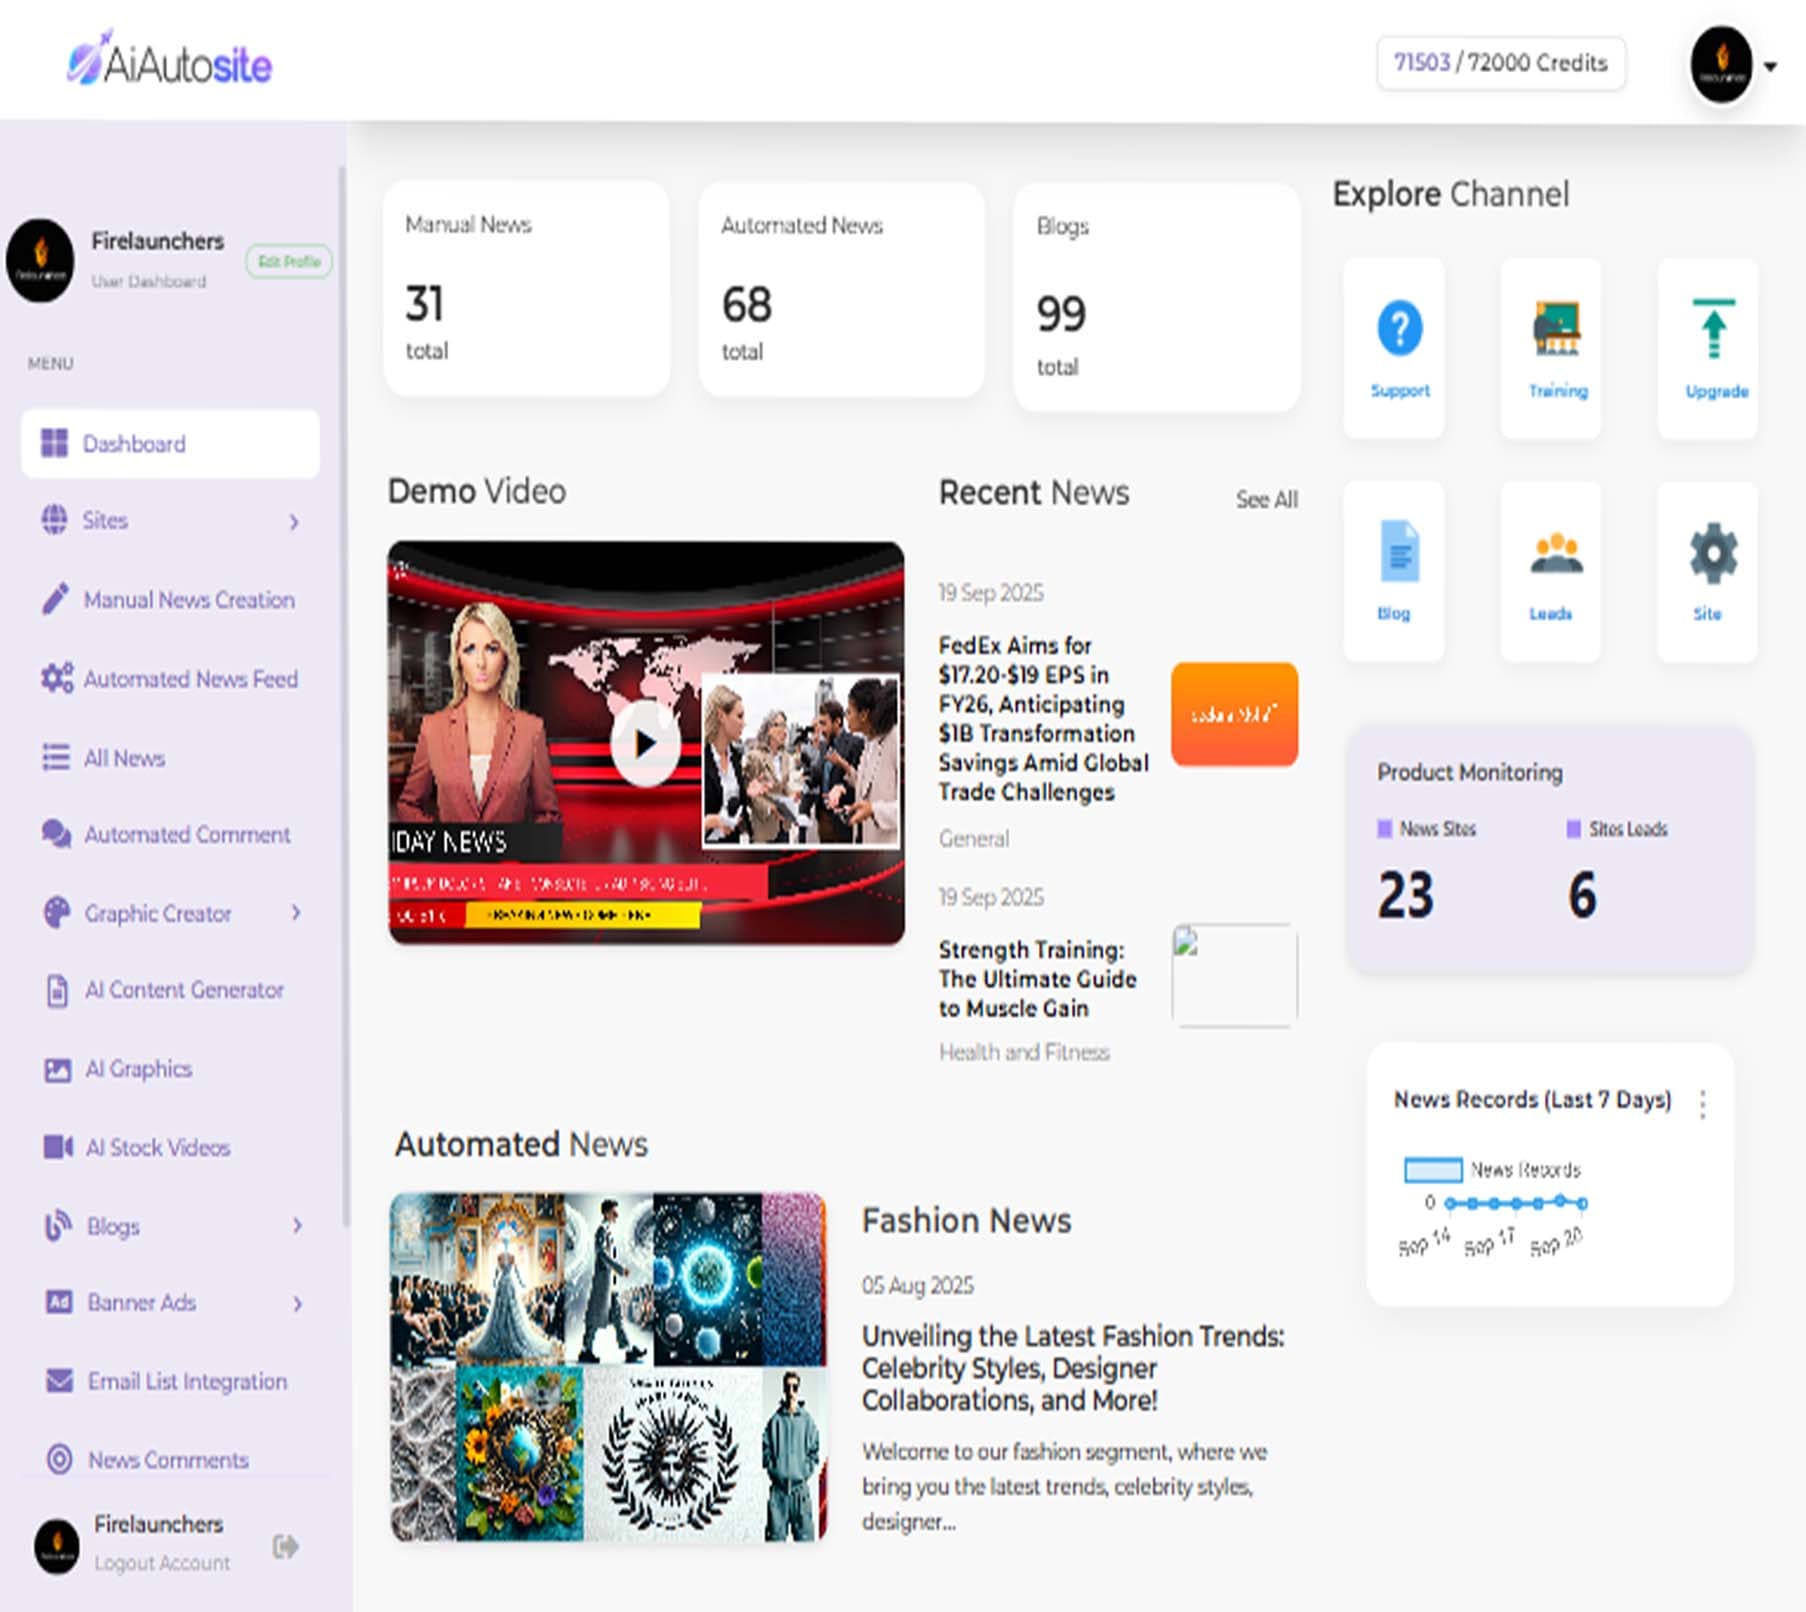Click See All recent news link
This screenshot has width=1806, height=1612.
1266,499
